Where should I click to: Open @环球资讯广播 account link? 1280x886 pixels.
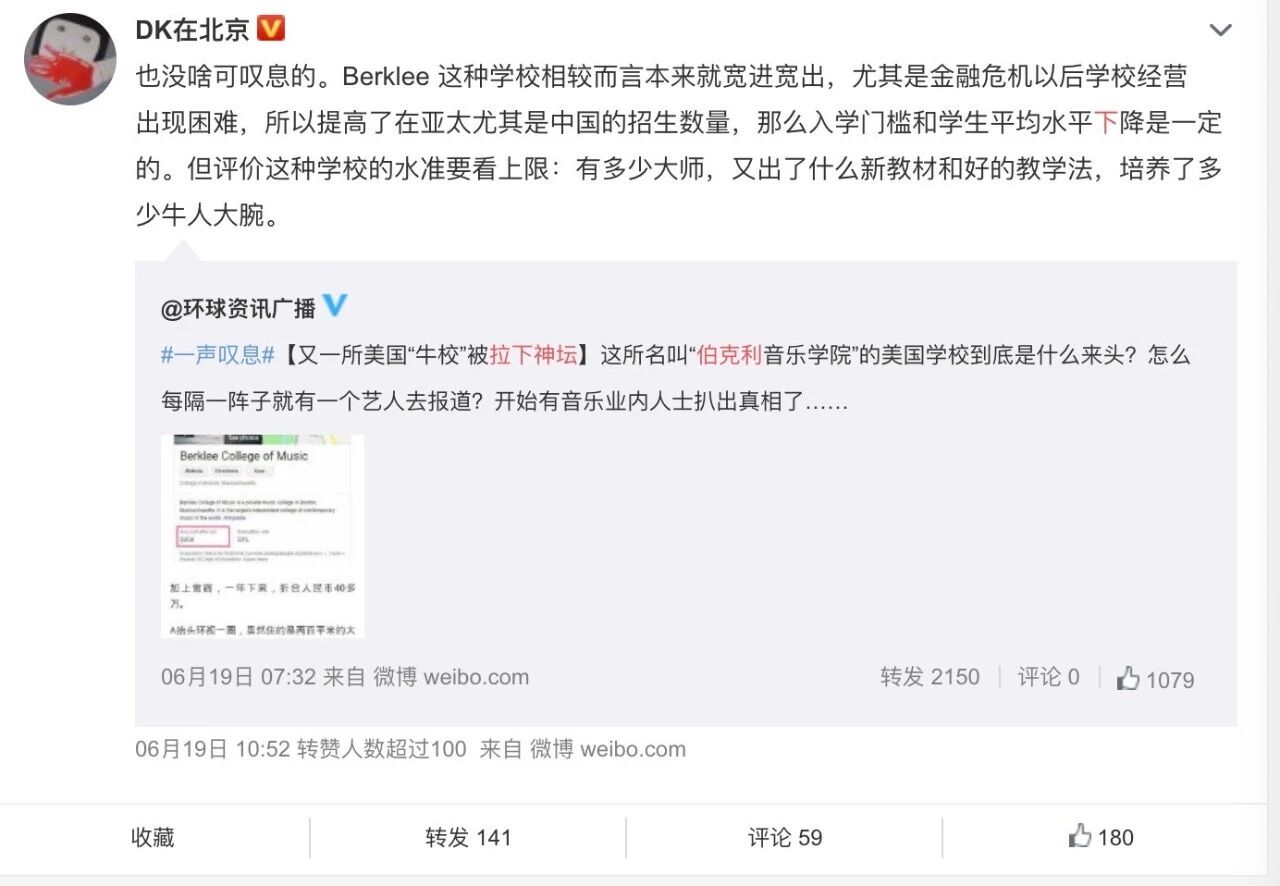[x=238, y=308]
